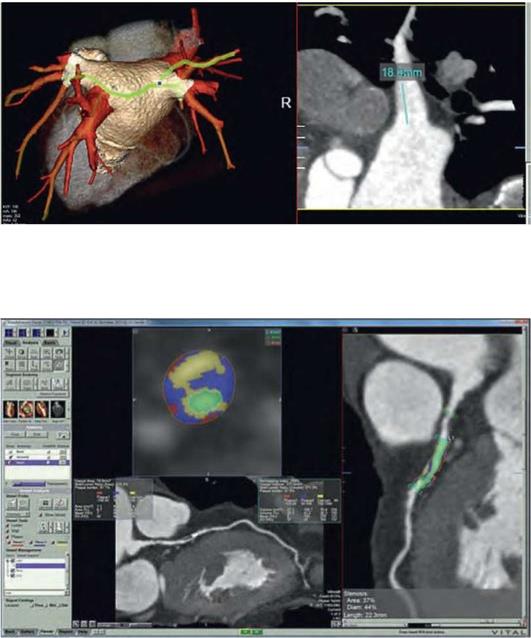Click the first Vessel Probe tool icon
This screenshot has width=531, height=638.
click(11, 504)
